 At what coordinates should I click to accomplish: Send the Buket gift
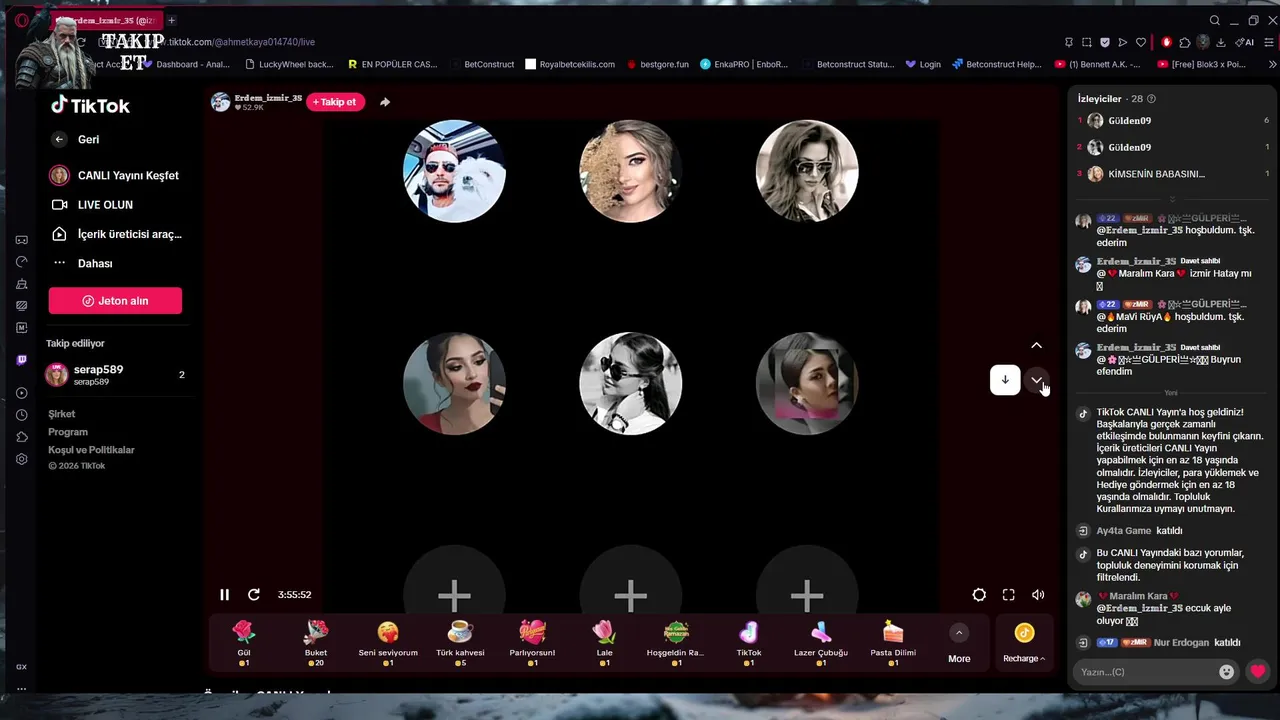[x=316, y=642]
